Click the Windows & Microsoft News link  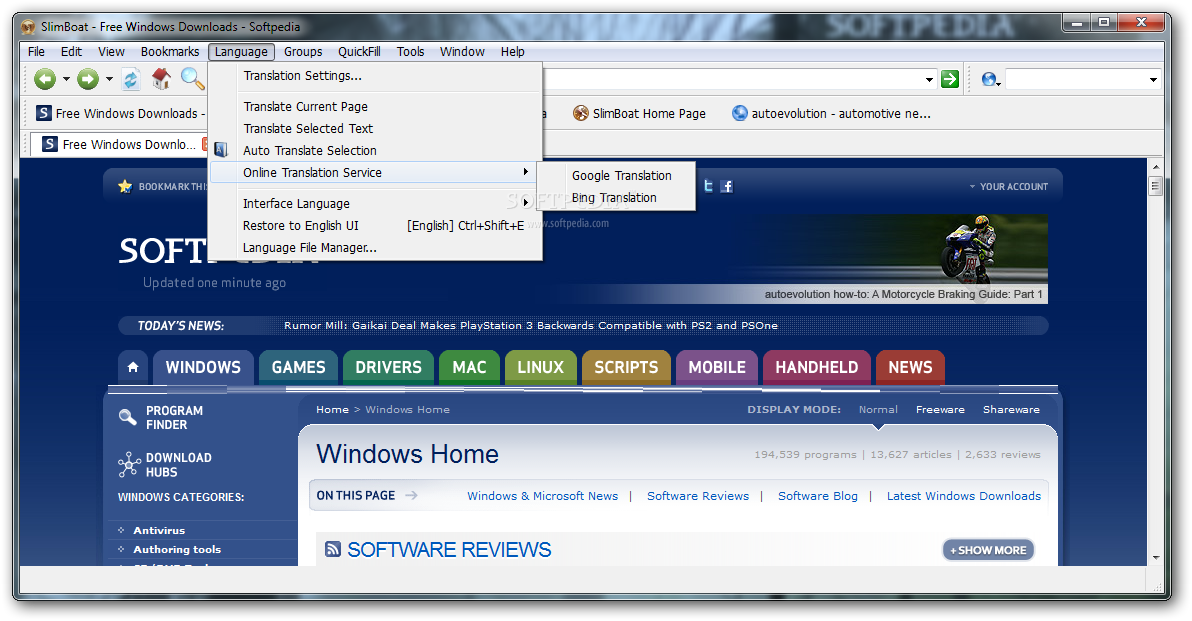click(x=543, y=496)
